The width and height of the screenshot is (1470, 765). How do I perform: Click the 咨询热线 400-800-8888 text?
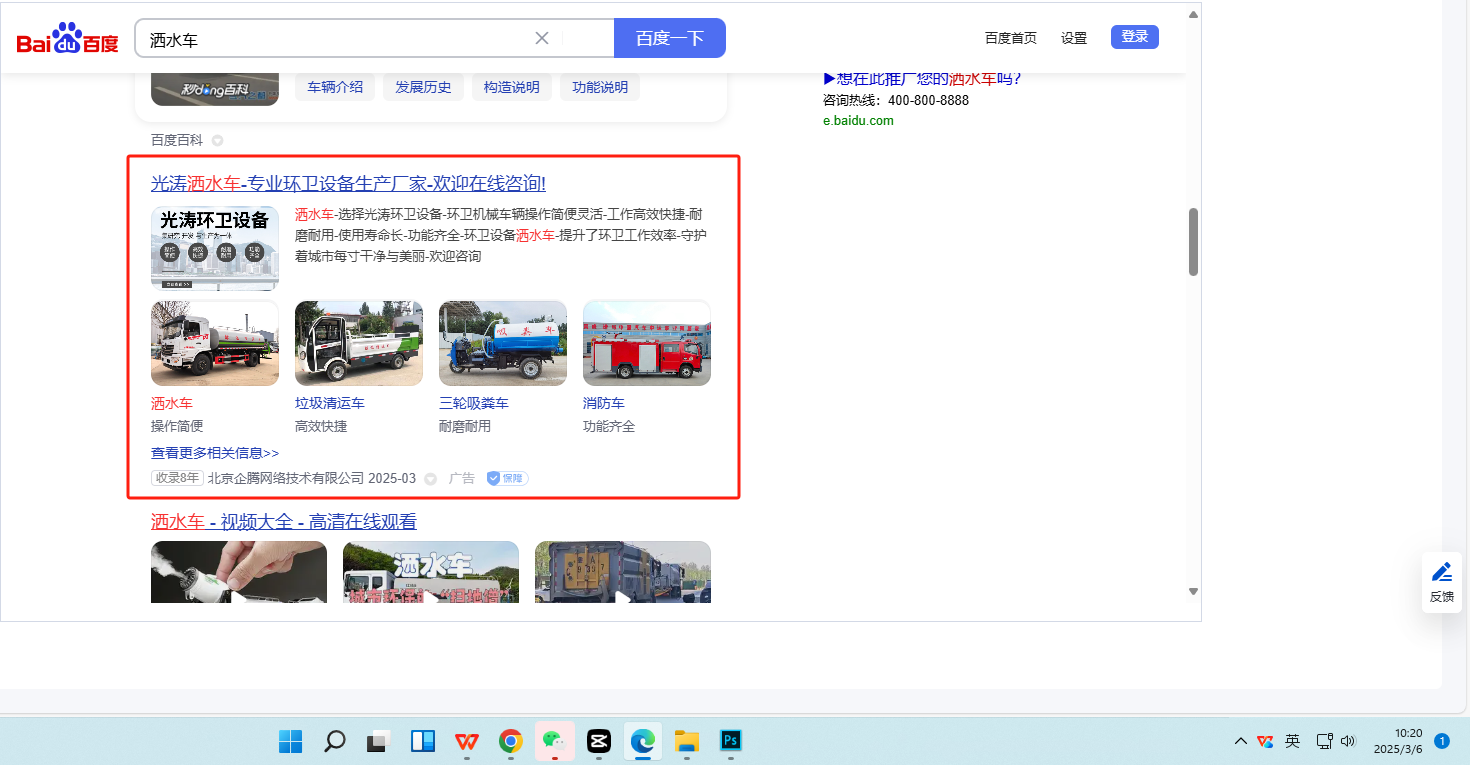(x=896, y=100)
